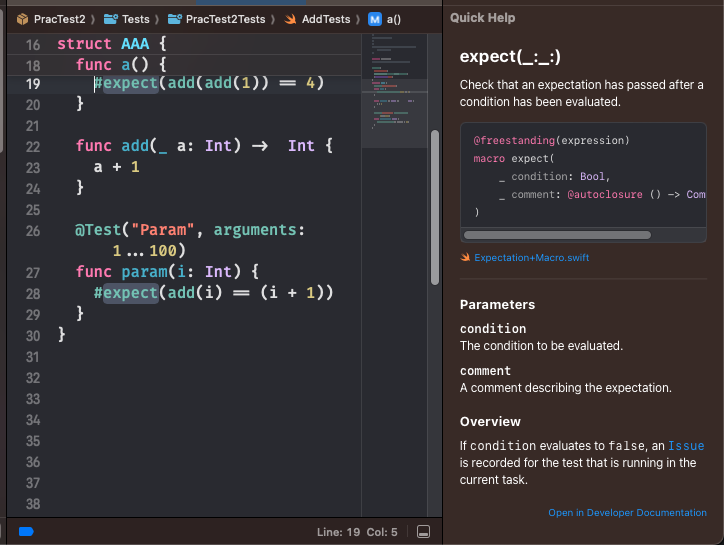
Task: Click the a() method breadcrumb item
Action: coord(385,19)
